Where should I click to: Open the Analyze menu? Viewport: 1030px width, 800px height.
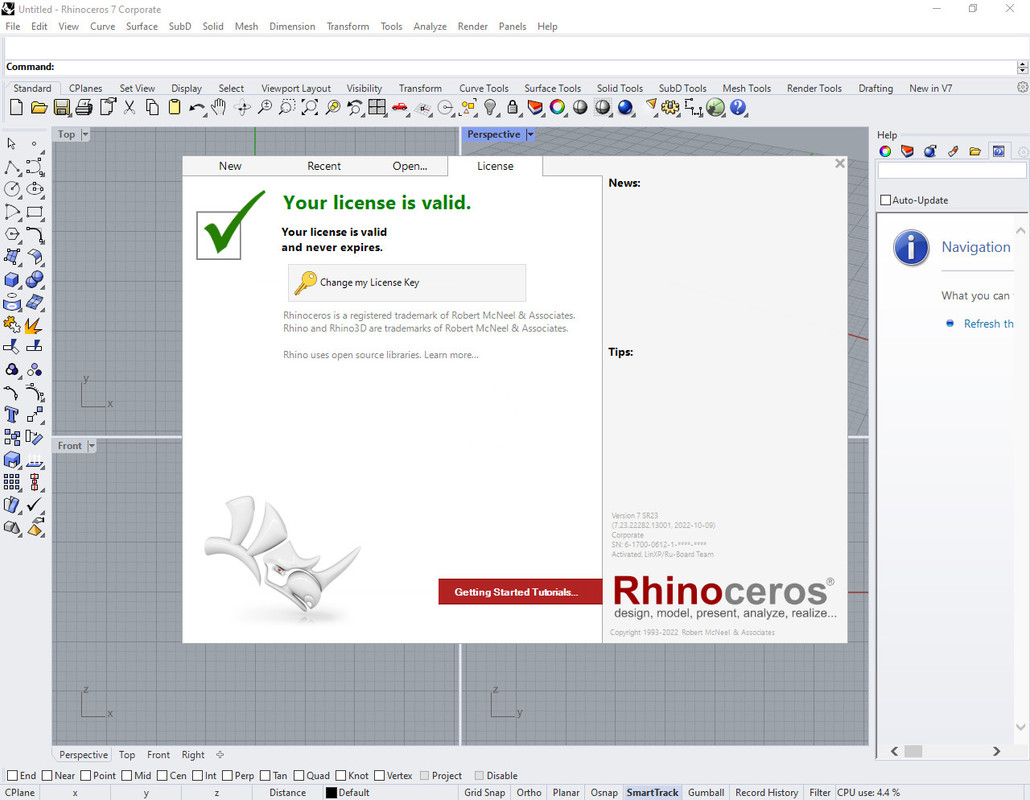tap(430, 26)
